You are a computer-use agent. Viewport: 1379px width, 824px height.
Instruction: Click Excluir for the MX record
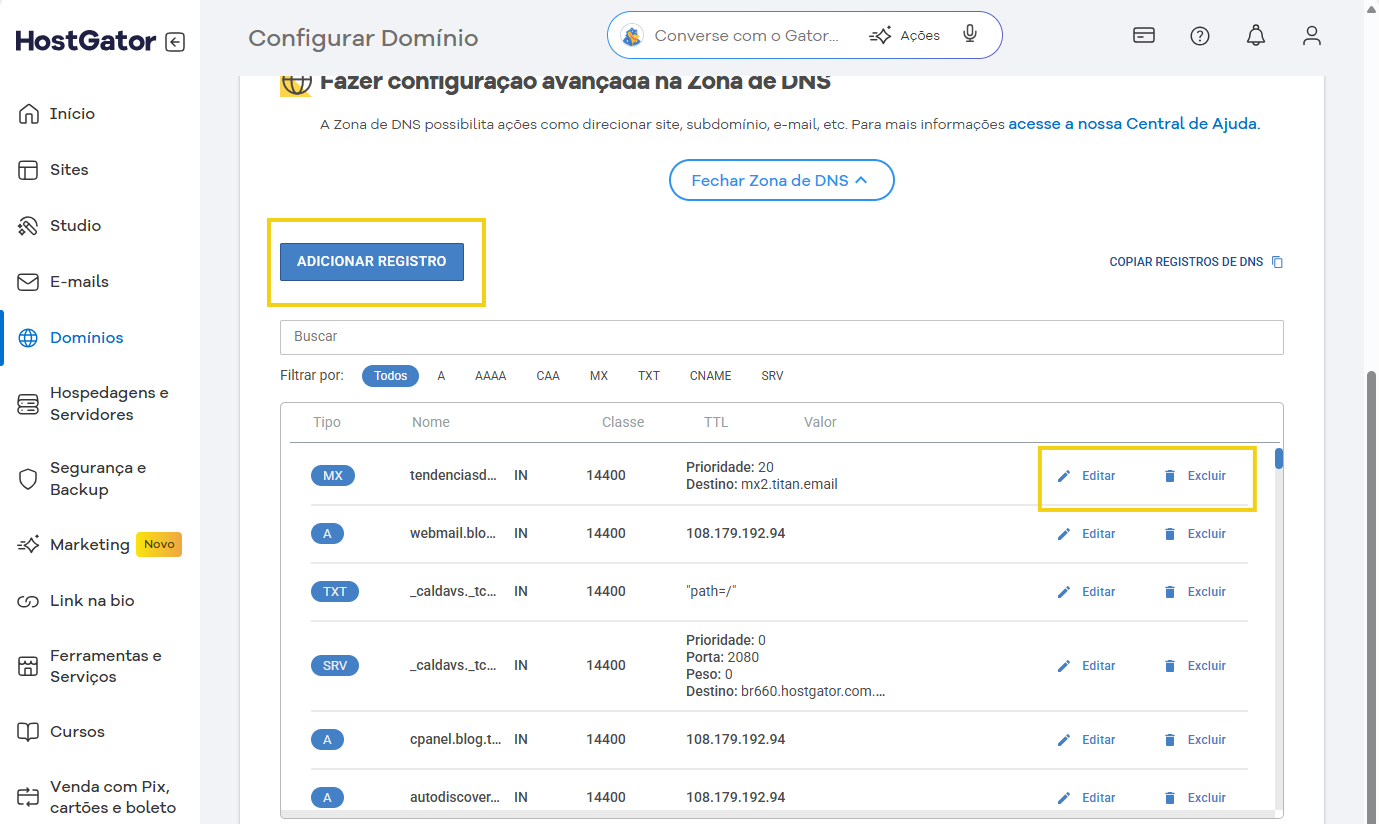pyautogui.click(x=1195, y=476)
